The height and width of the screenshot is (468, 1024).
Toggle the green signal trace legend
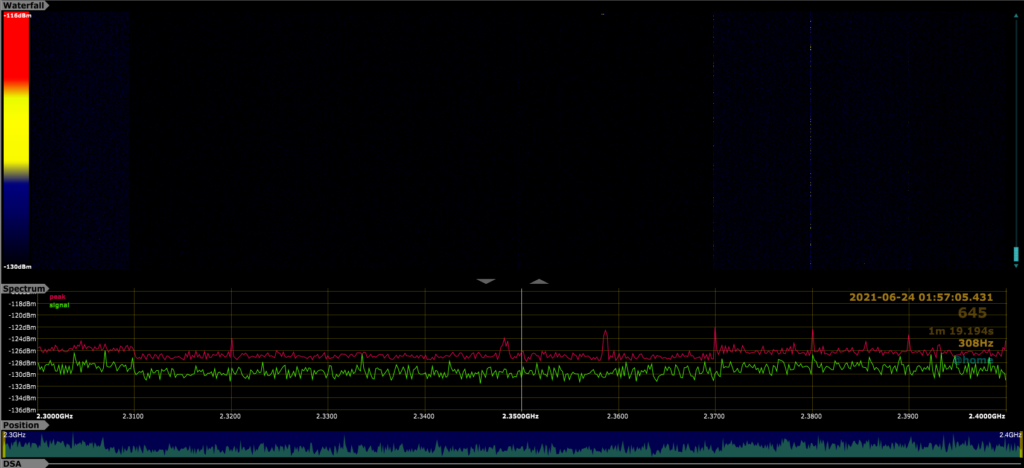[x=57, y=304]
